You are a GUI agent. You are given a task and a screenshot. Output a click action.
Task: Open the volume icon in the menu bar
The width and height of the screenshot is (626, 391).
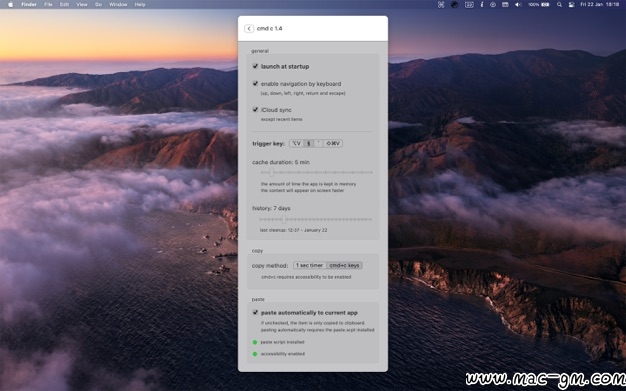518,4
